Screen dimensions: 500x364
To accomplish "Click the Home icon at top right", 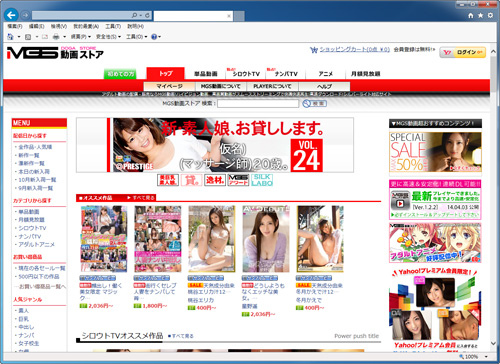I will tap(471, 15).
